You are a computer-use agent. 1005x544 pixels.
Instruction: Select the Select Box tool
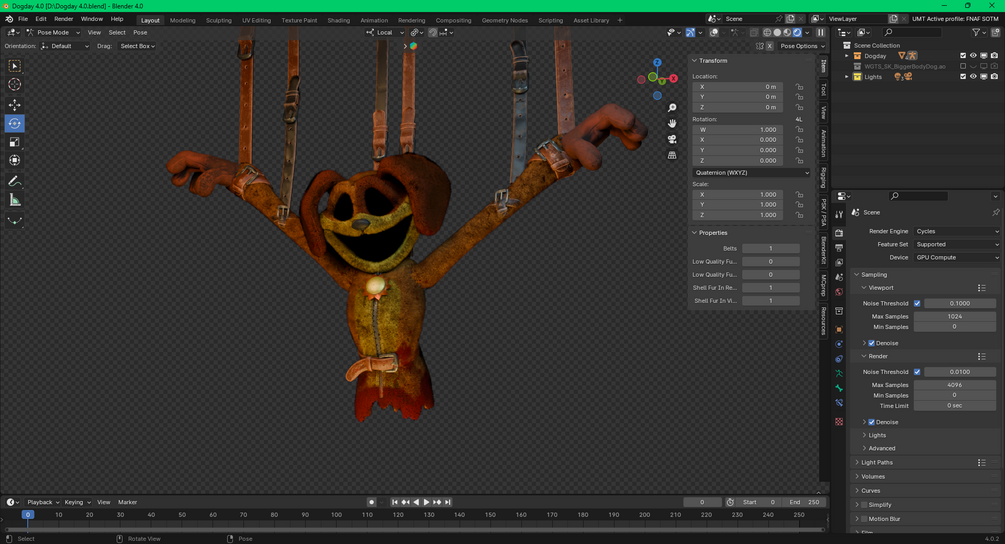[x=14, y=66]
